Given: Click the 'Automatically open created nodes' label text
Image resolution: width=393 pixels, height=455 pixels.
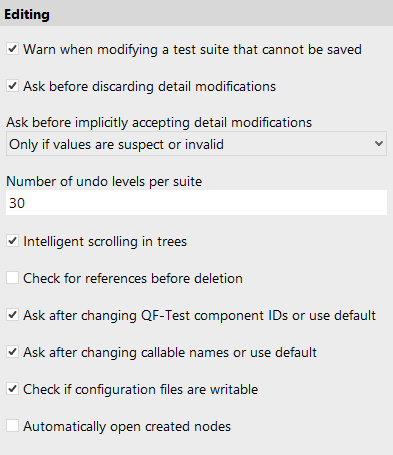Looking at the screenshot, I should (127, 427).
